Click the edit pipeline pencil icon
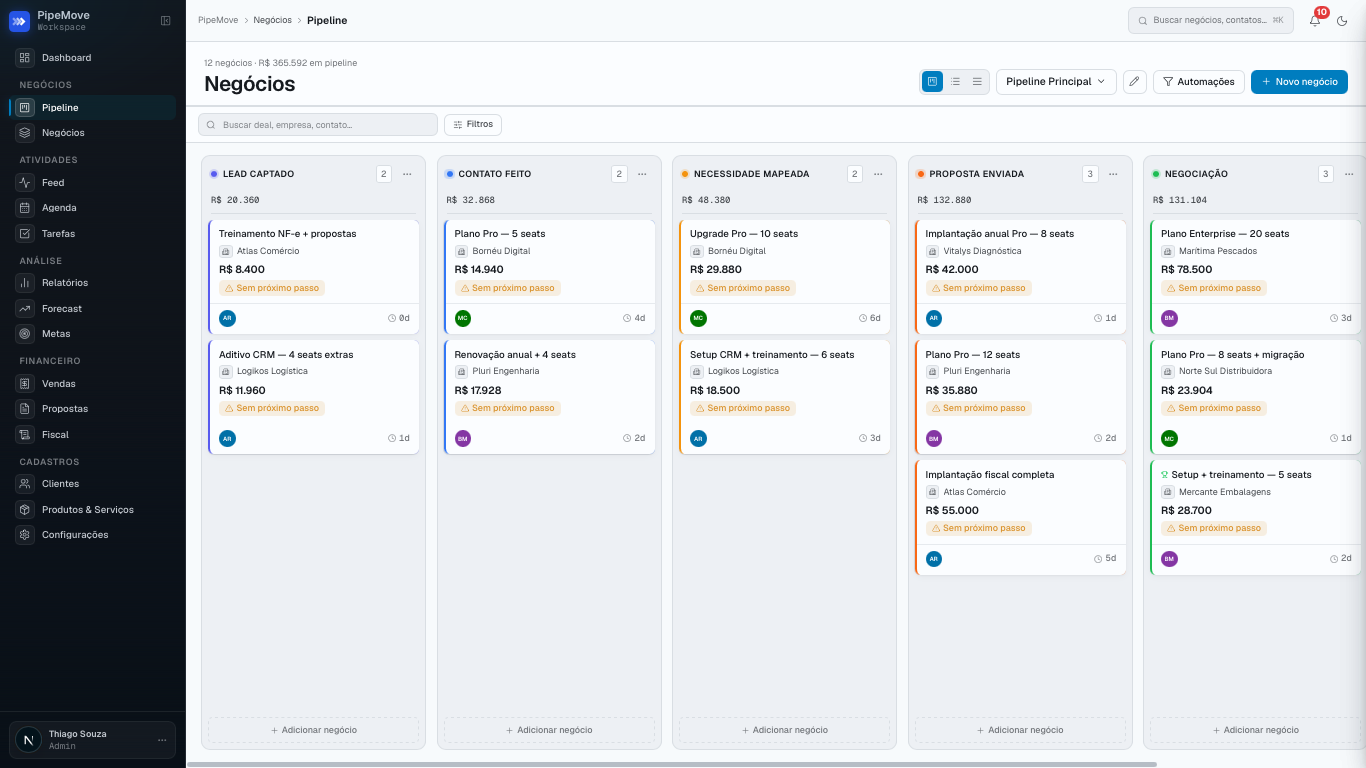Image resolution: width=1366 pixels, height=768 pixels. click(1134, 82)
